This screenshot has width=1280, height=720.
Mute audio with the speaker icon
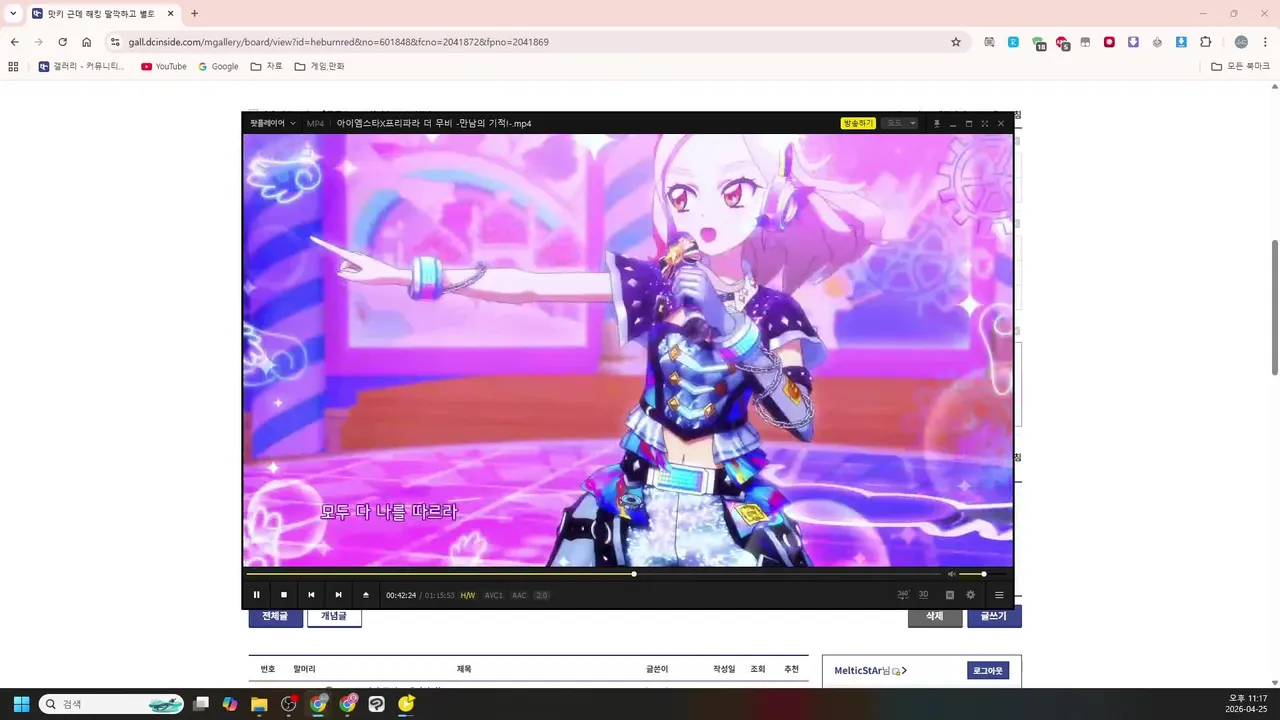pyautogui.click(x=951, y=574)
